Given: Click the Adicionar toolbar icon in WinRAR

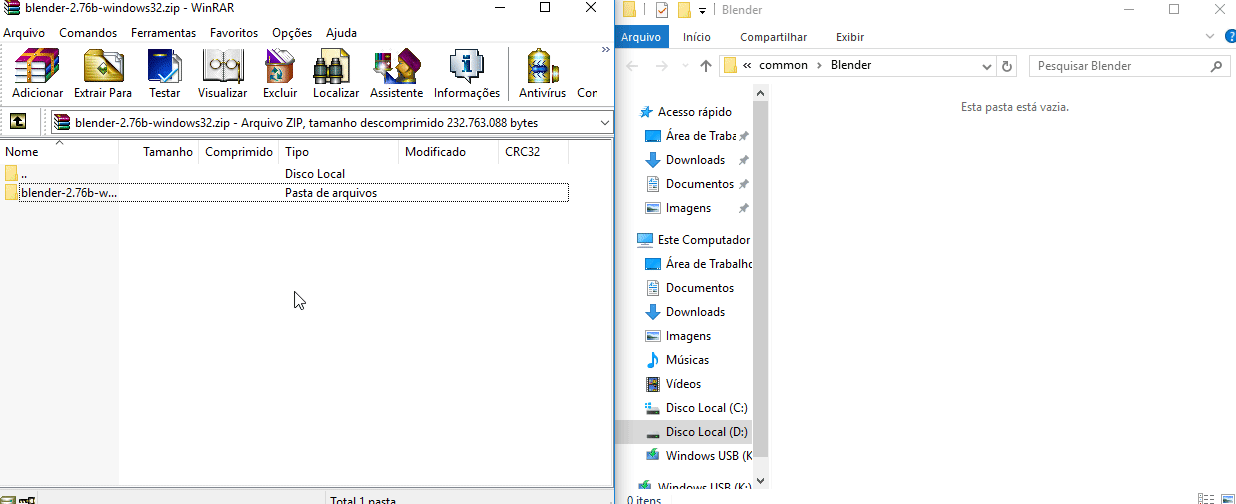Looking at the screenshot, I should [x=37, y=74].
